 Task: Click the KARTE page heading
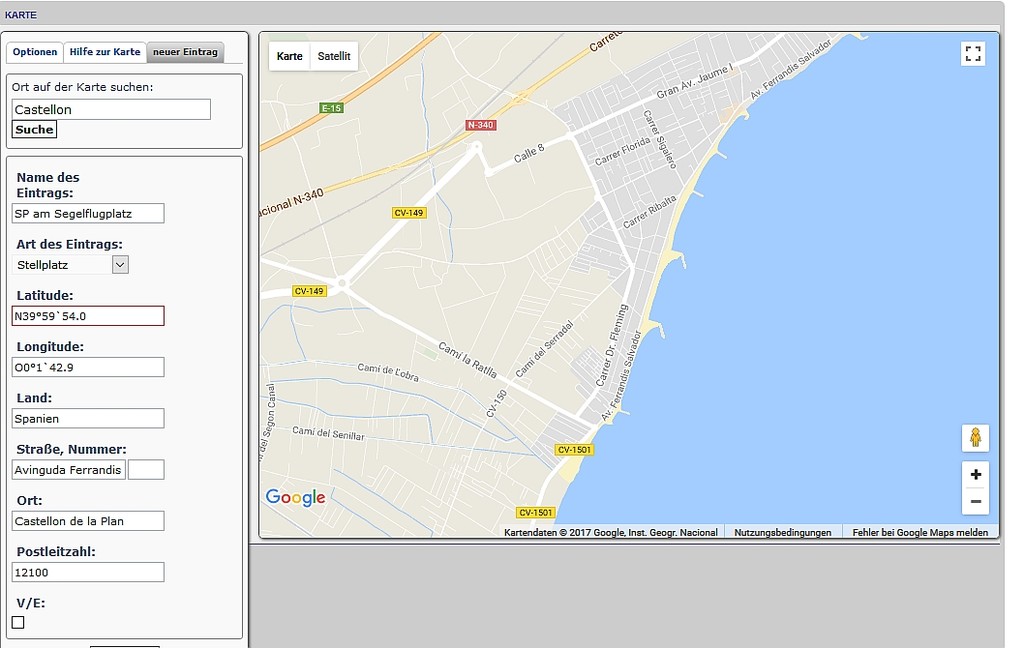point(21,14)
